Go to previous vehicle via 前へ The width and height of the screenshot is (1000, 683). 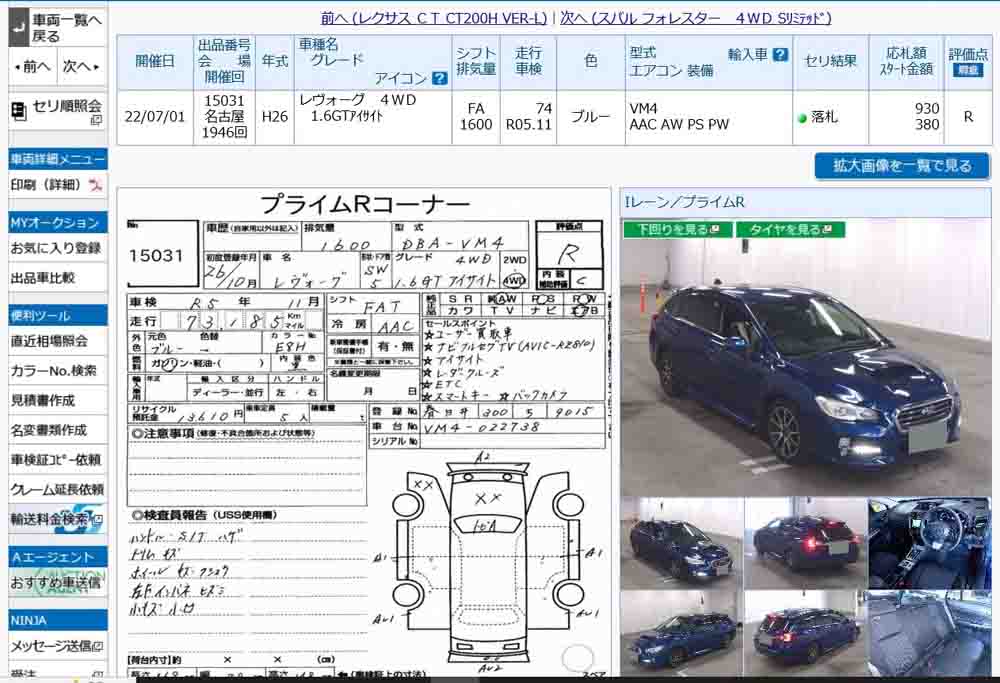point(33,66)
